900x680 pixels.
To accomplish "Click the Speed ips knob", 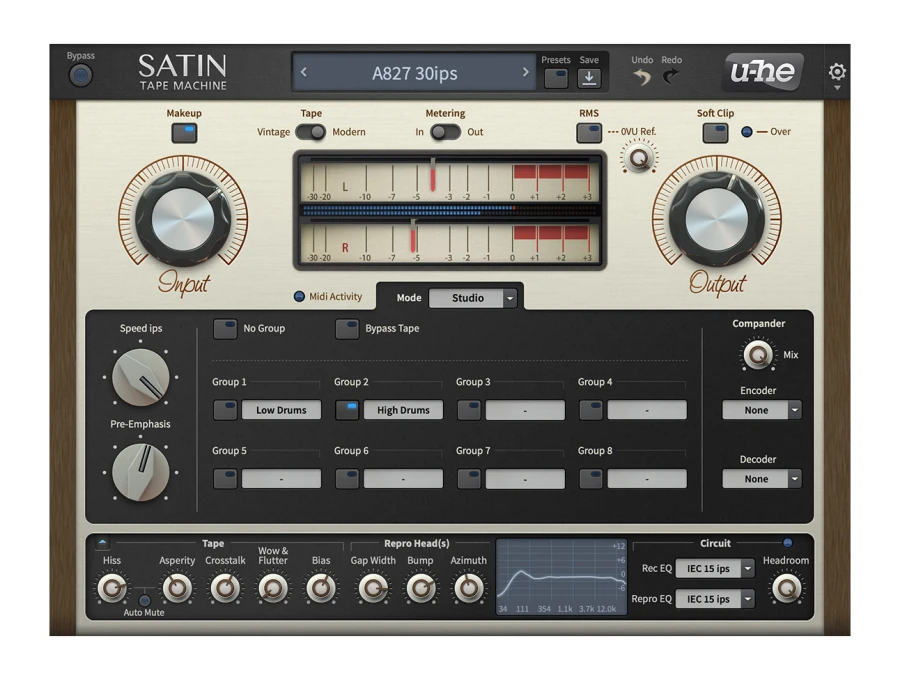I will pos(141,378).
